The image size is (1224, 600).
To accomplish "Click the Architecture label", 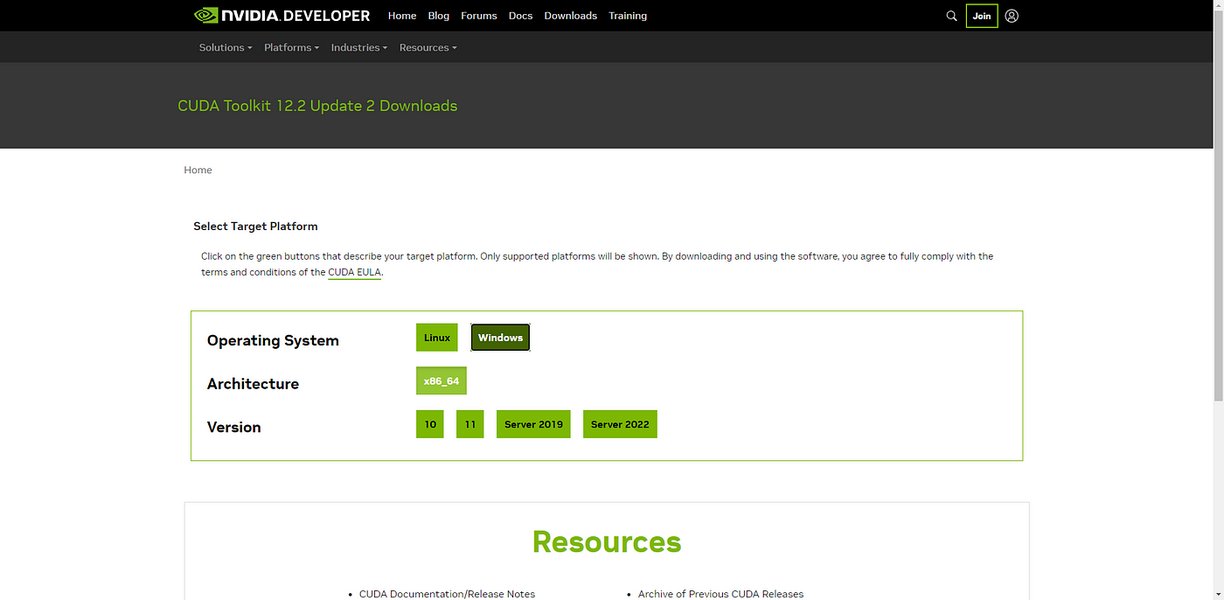I will (253, 384).
